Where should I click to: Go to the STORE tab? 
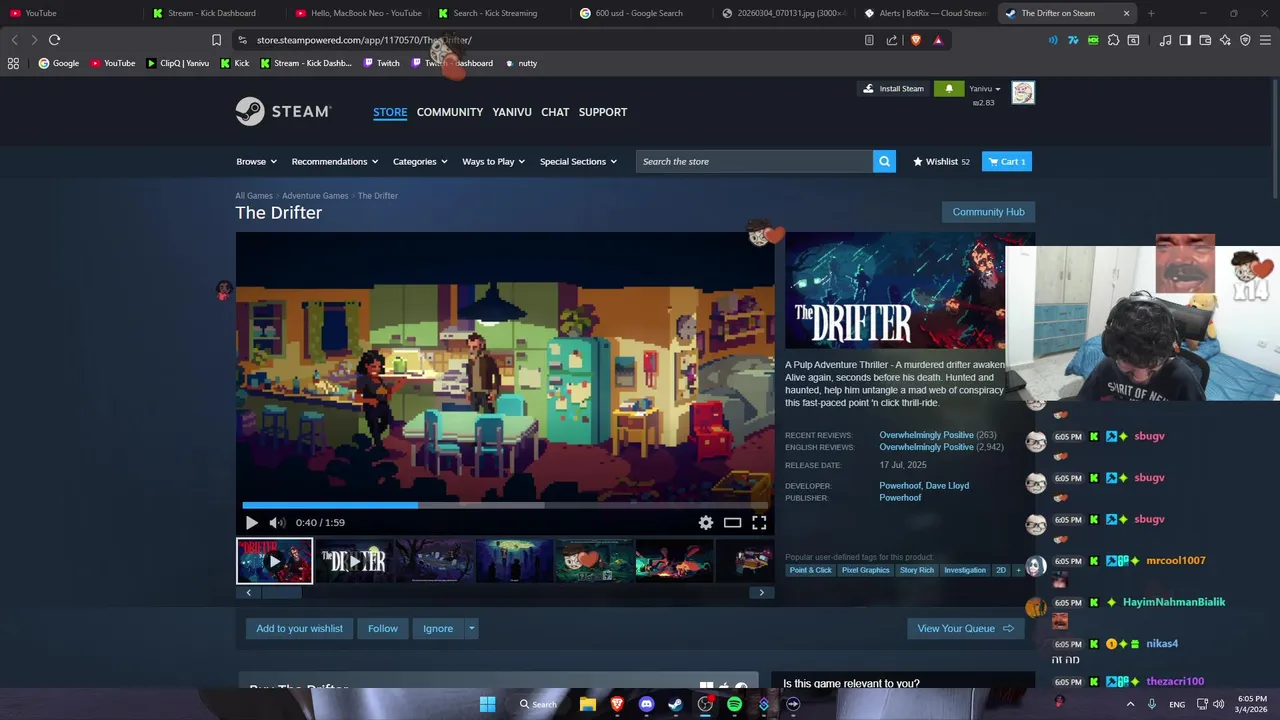(x=390, y=112)
